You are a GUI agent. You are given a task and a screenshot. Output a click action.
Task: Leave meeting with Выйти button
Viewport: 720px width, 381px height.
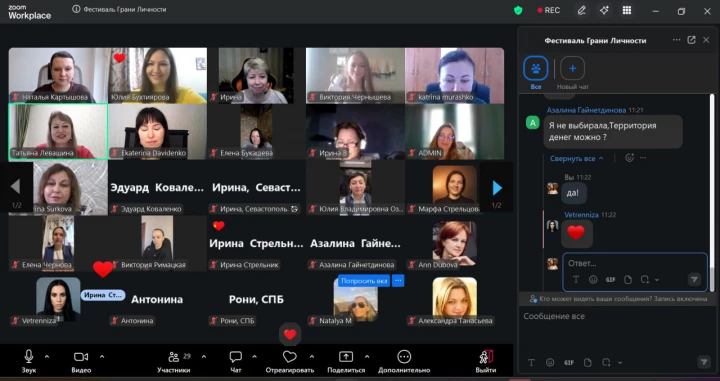point(486,361)
